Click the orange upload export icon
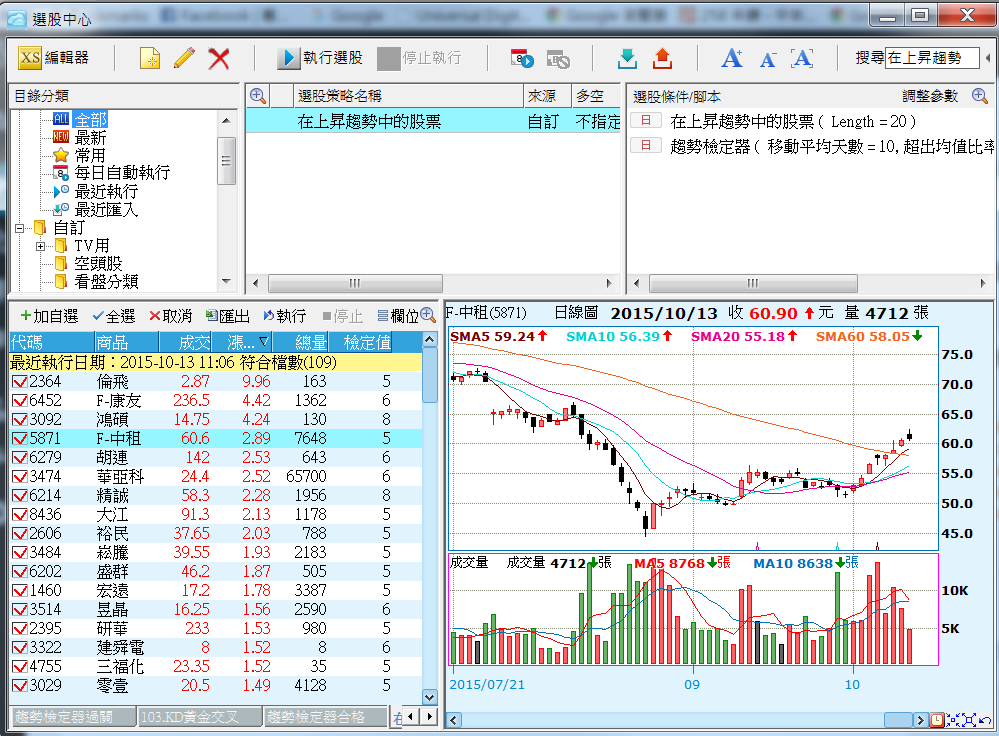The width and height of the screenshot is (999, 736). pyautogui.click(x=662, y=58)
